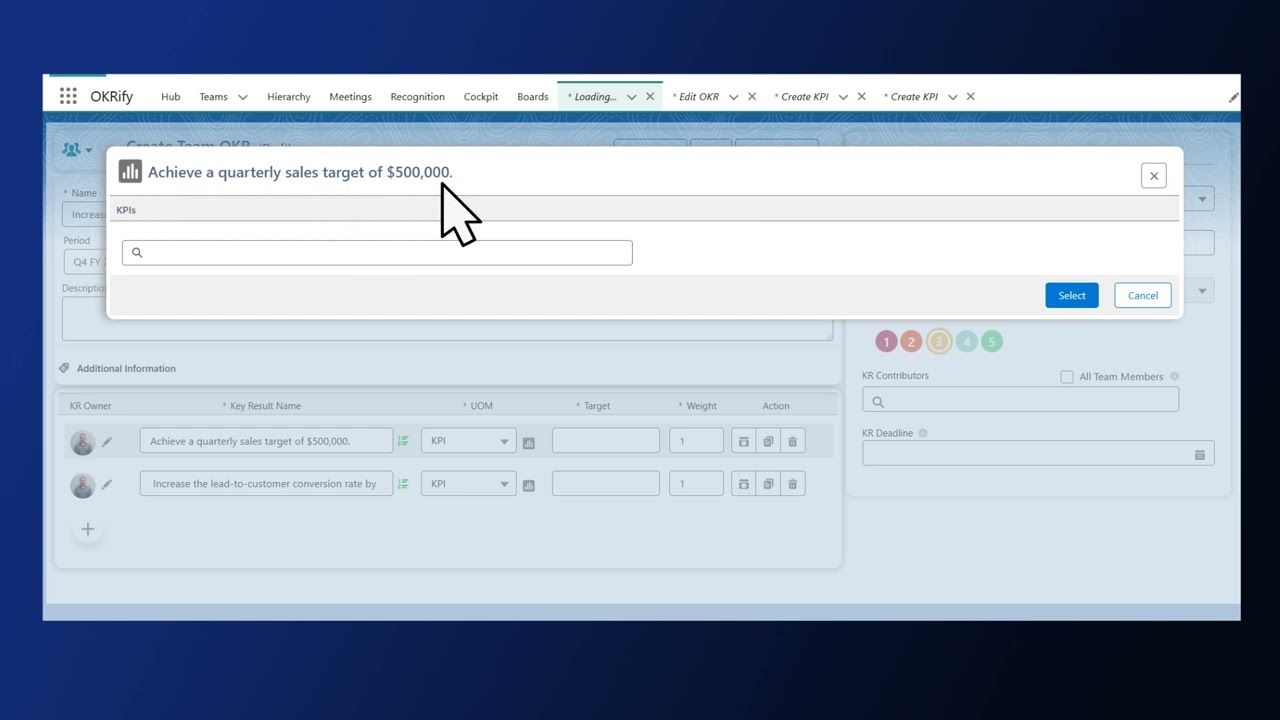Click info icon next to All Team Members
This screenshot has height=720, width=1280.
1175,377
